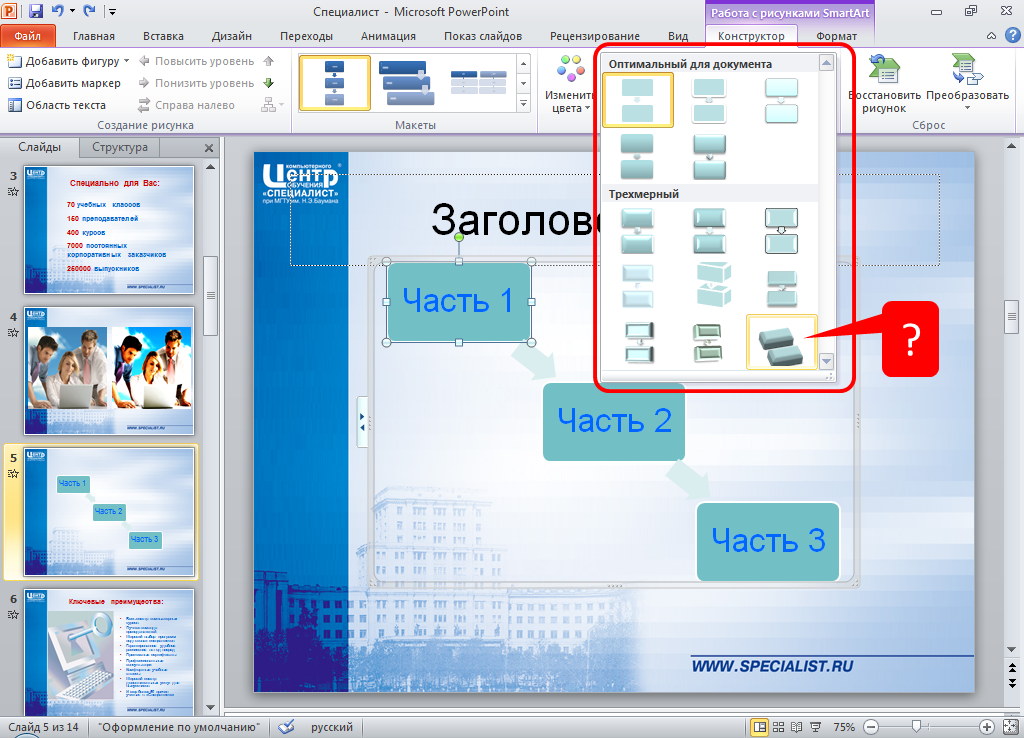Switch to the Вставка ribbon tab
This screenshot has width=1024, height=738.
(163, 36)
